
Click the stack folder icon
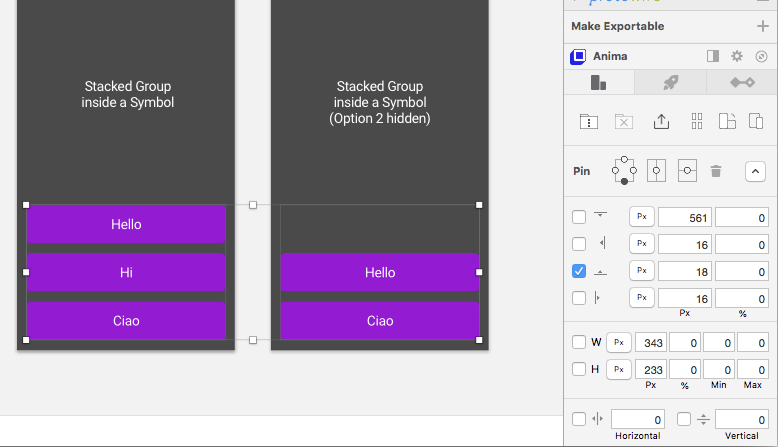click(589, 122)
